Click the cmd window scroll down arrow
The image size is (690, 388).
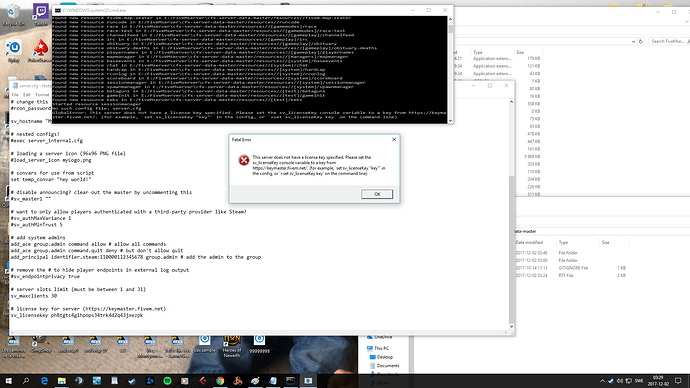click(450, 121)
